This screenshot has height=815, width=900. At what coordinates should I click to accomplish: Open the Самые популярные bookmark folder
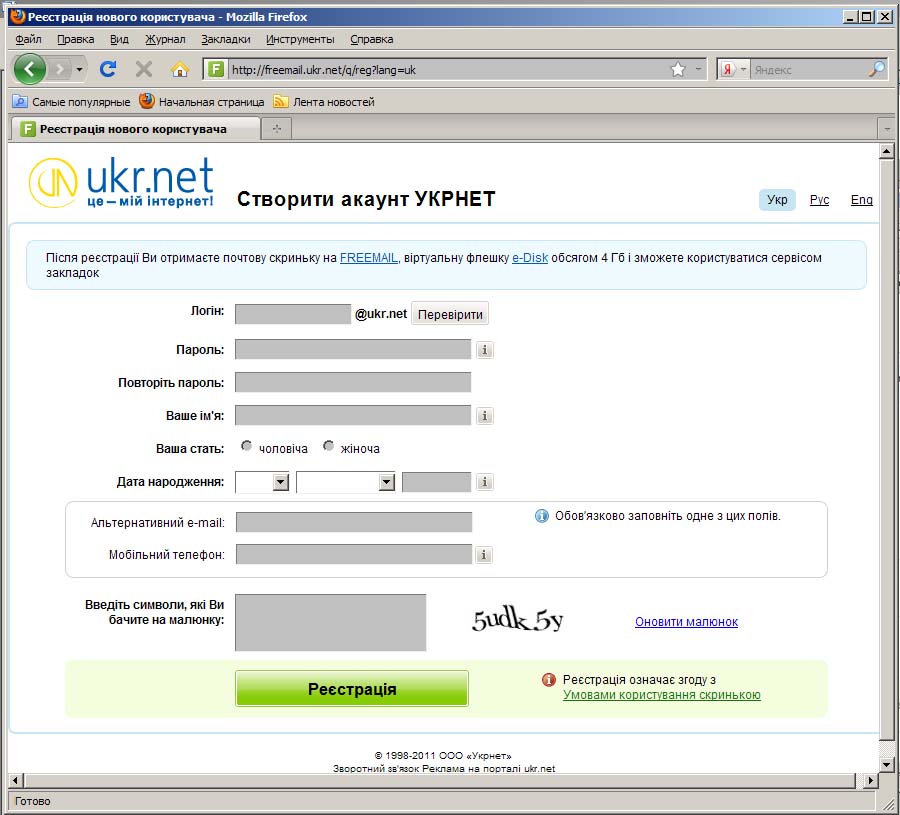click(72, 102)
